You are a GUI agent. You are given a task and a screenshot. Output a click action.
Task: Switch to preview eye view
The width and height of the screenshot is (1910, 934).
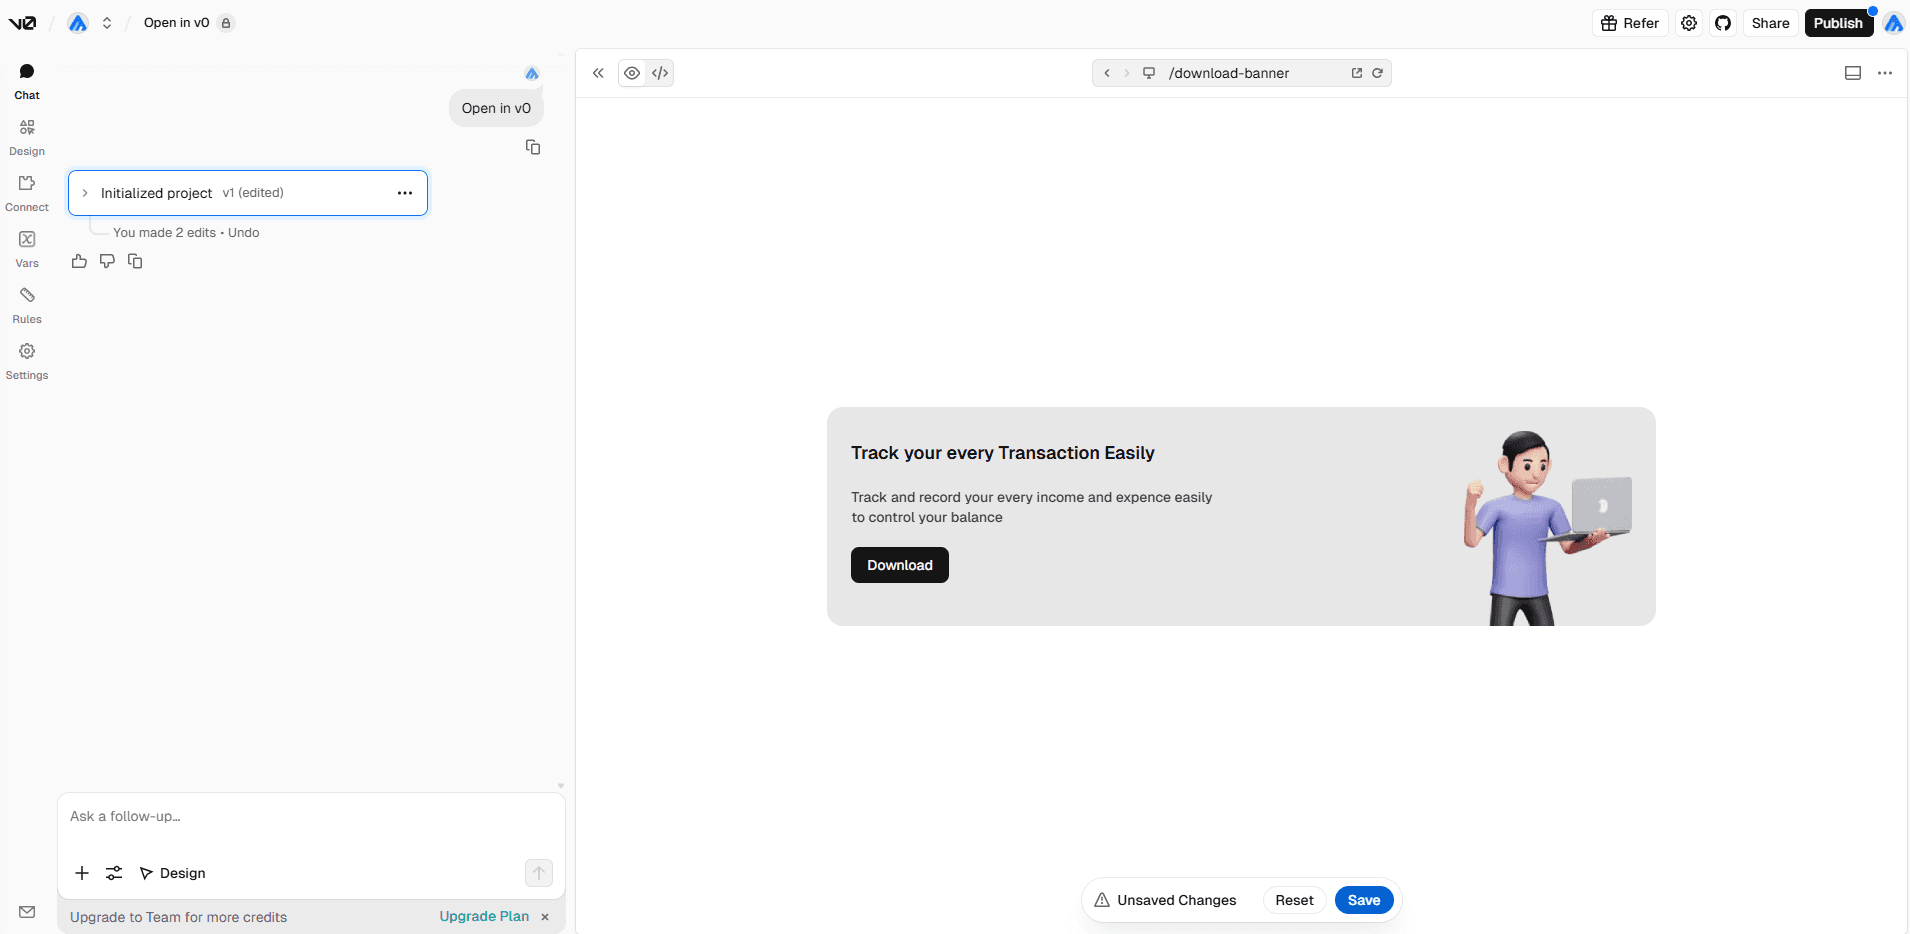pos(632,73)
